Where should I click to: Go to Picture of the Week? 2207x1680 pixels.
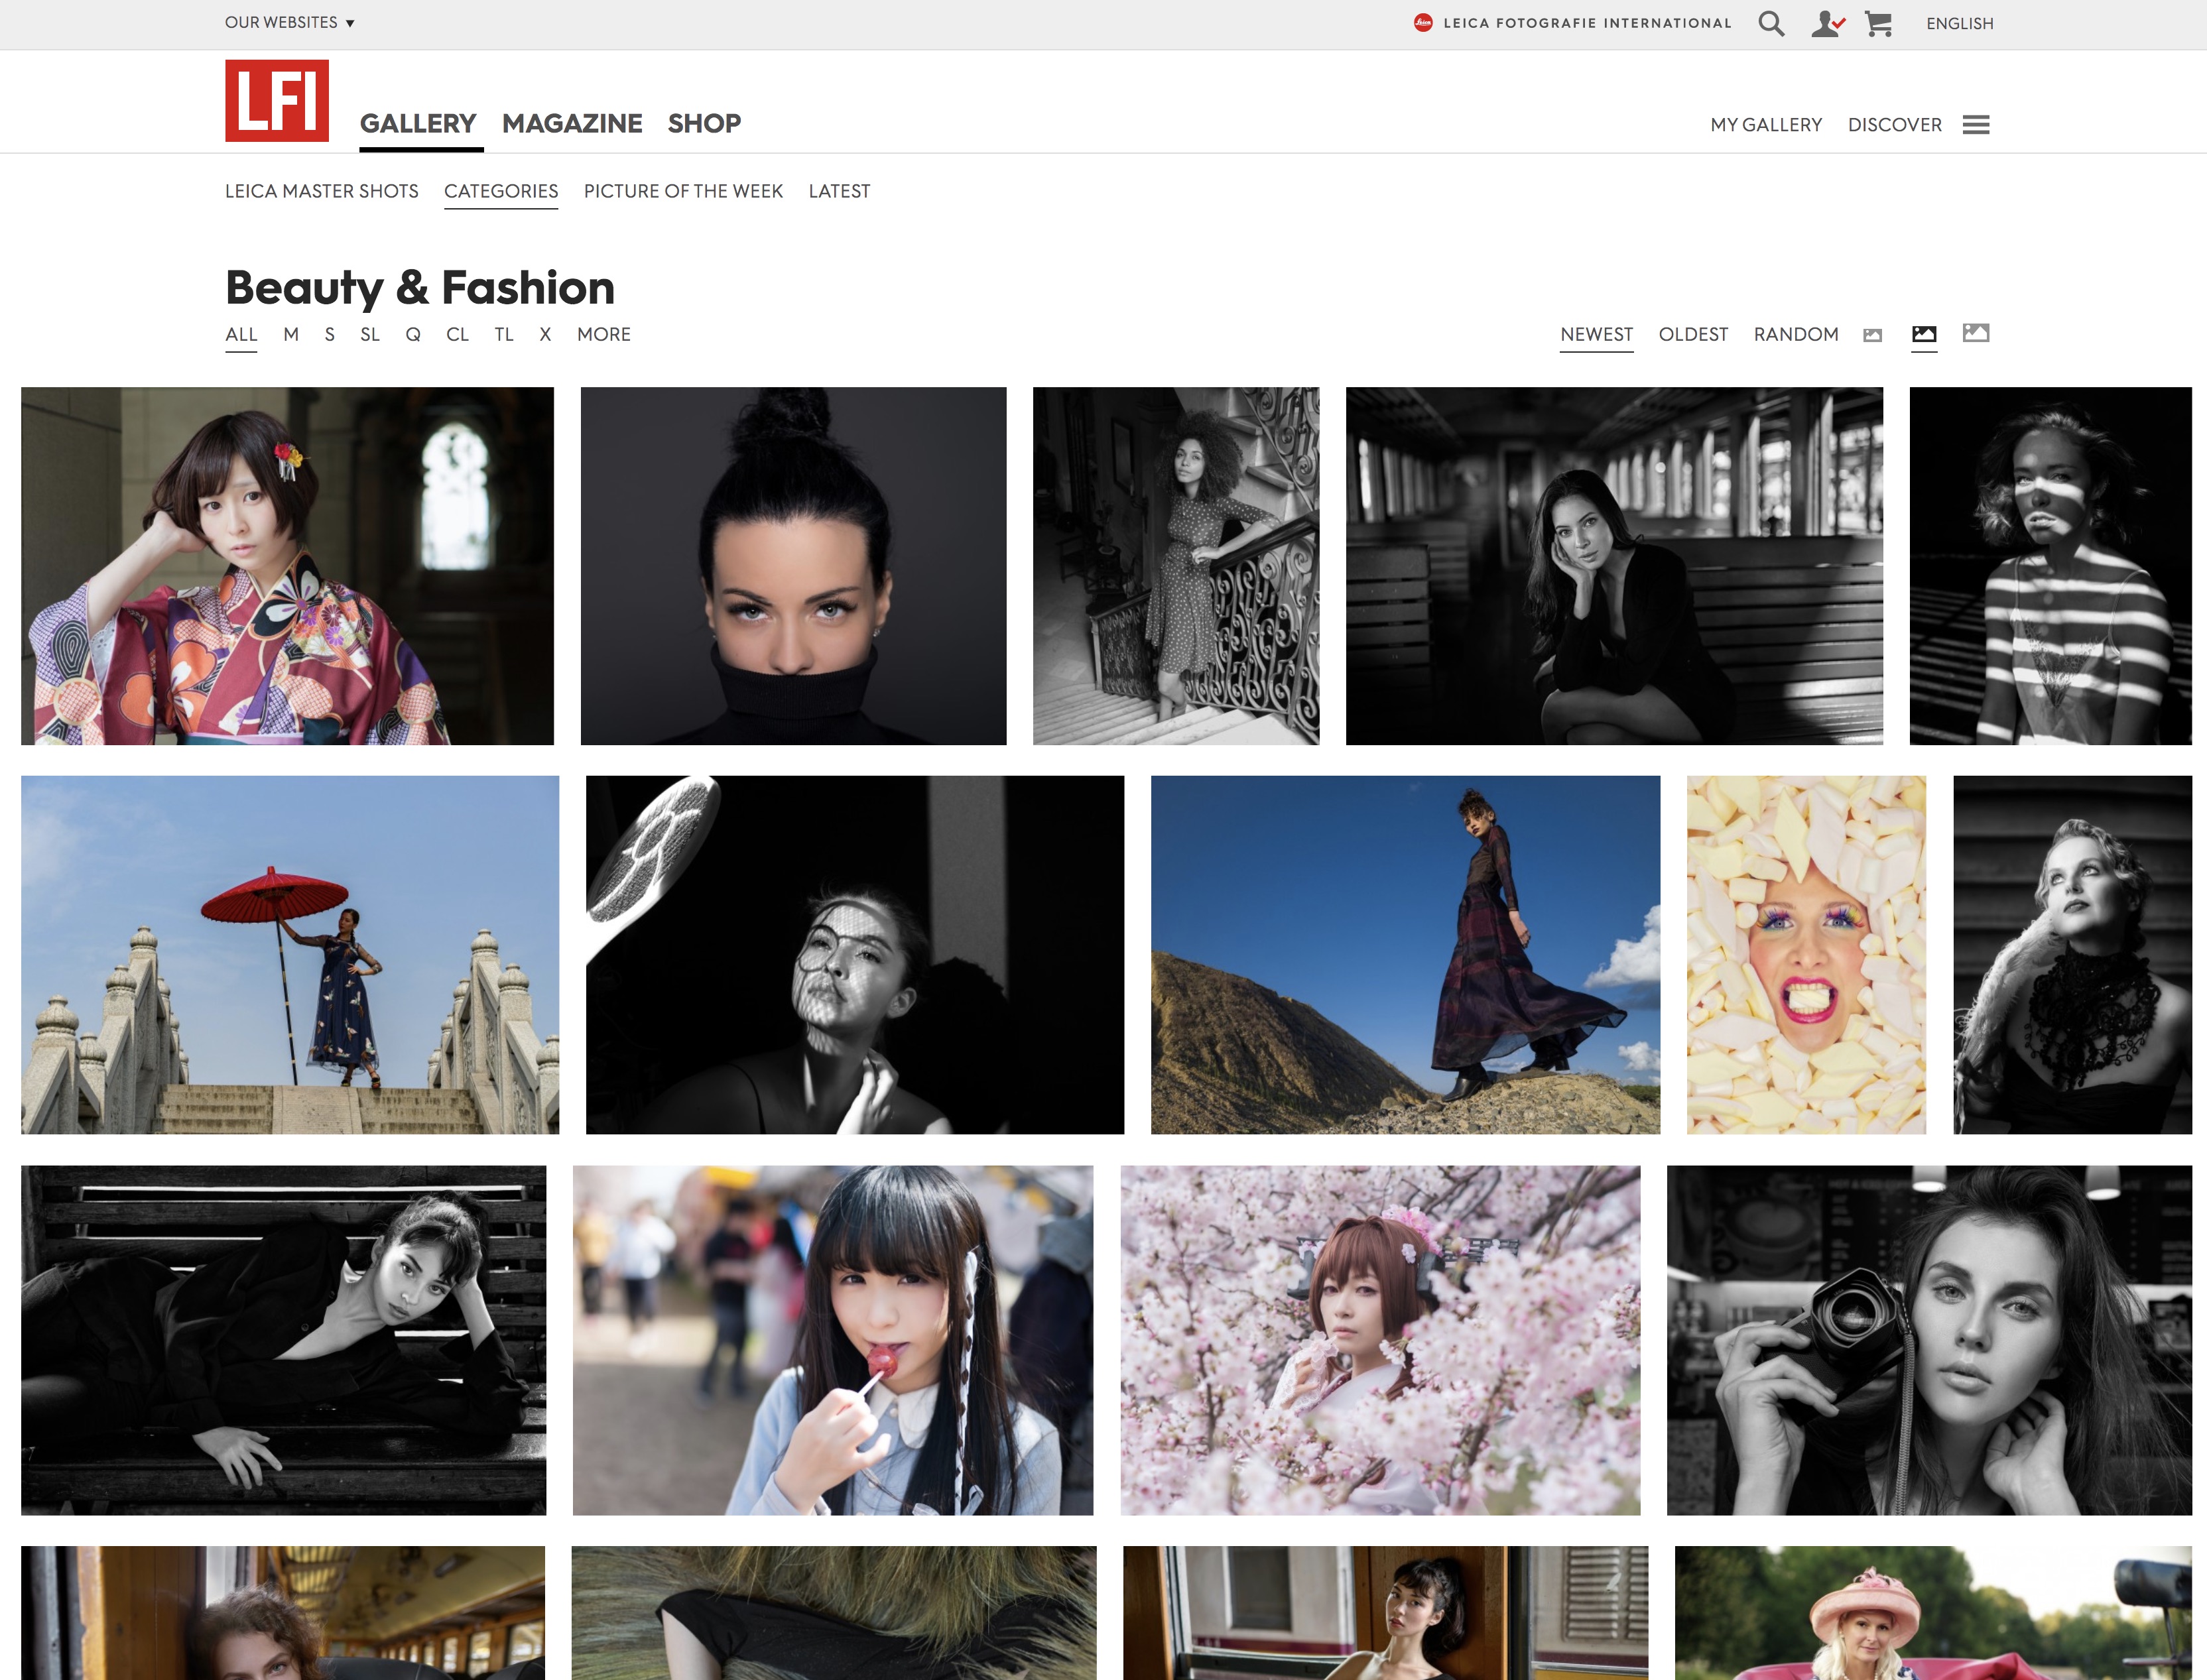(x=683, y=191)
